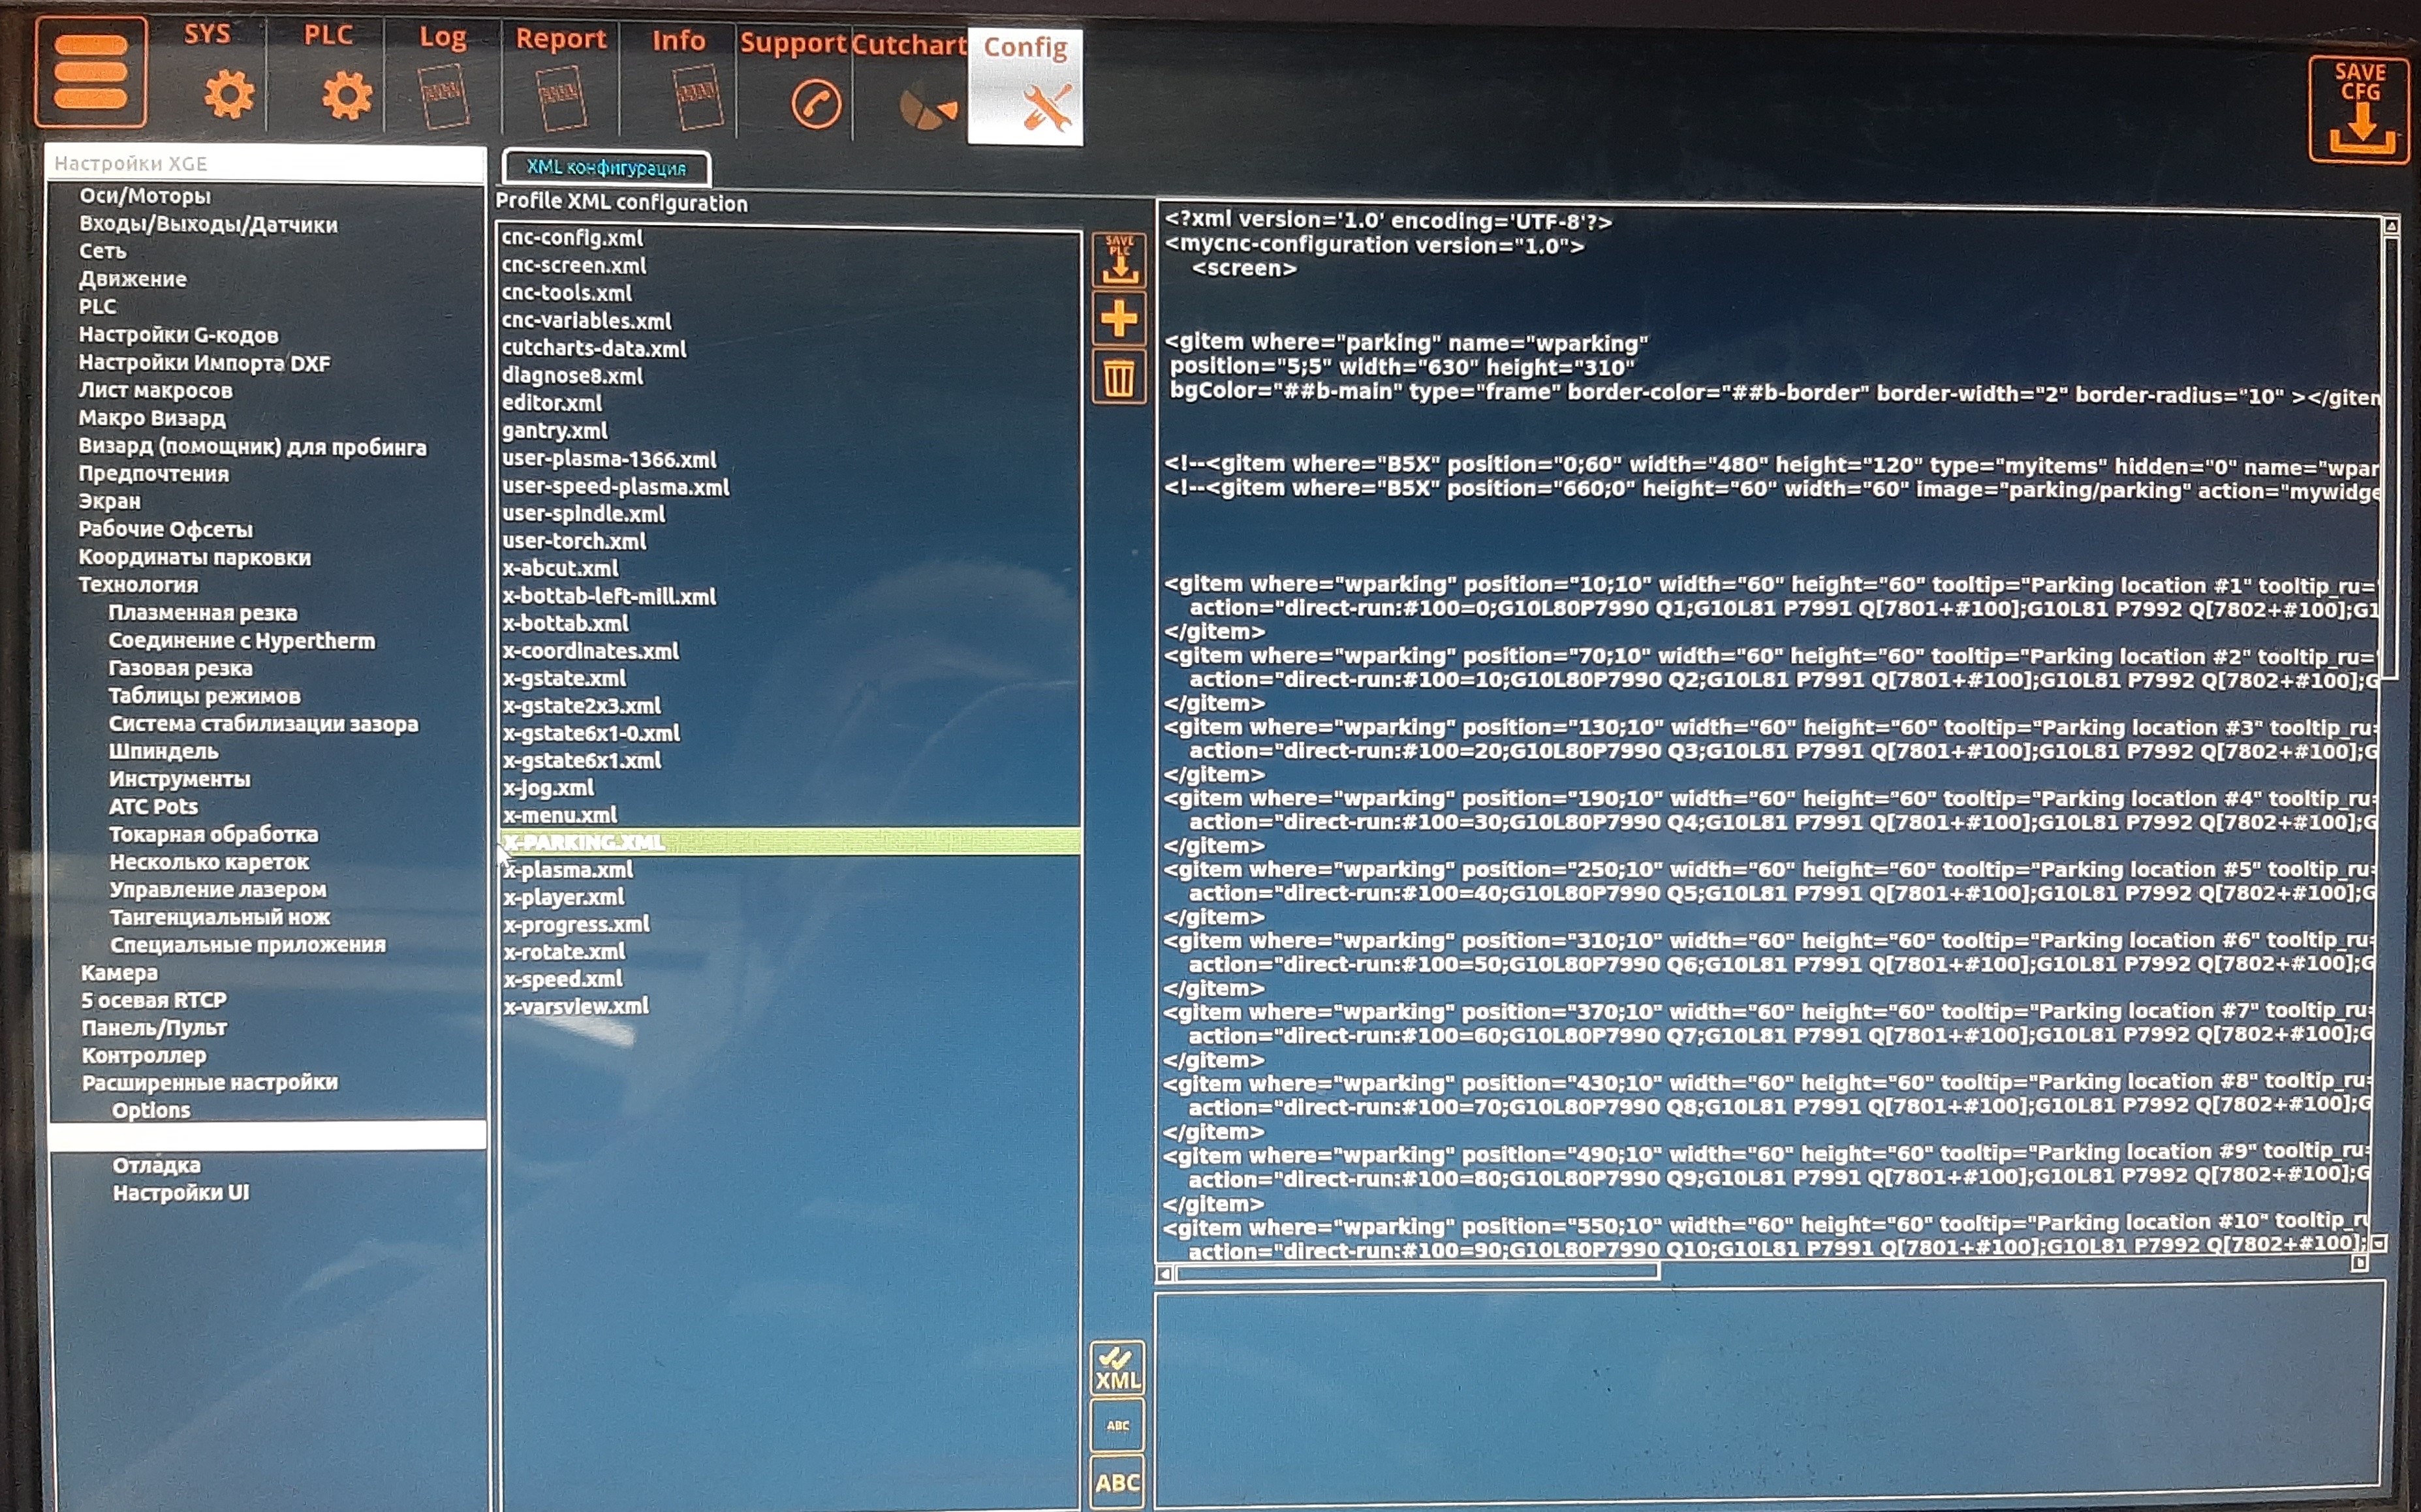Open Расширенные настройки tree section
Image resolution: width=2421 pixels, height=1512 pixels.
point(209,1083)
